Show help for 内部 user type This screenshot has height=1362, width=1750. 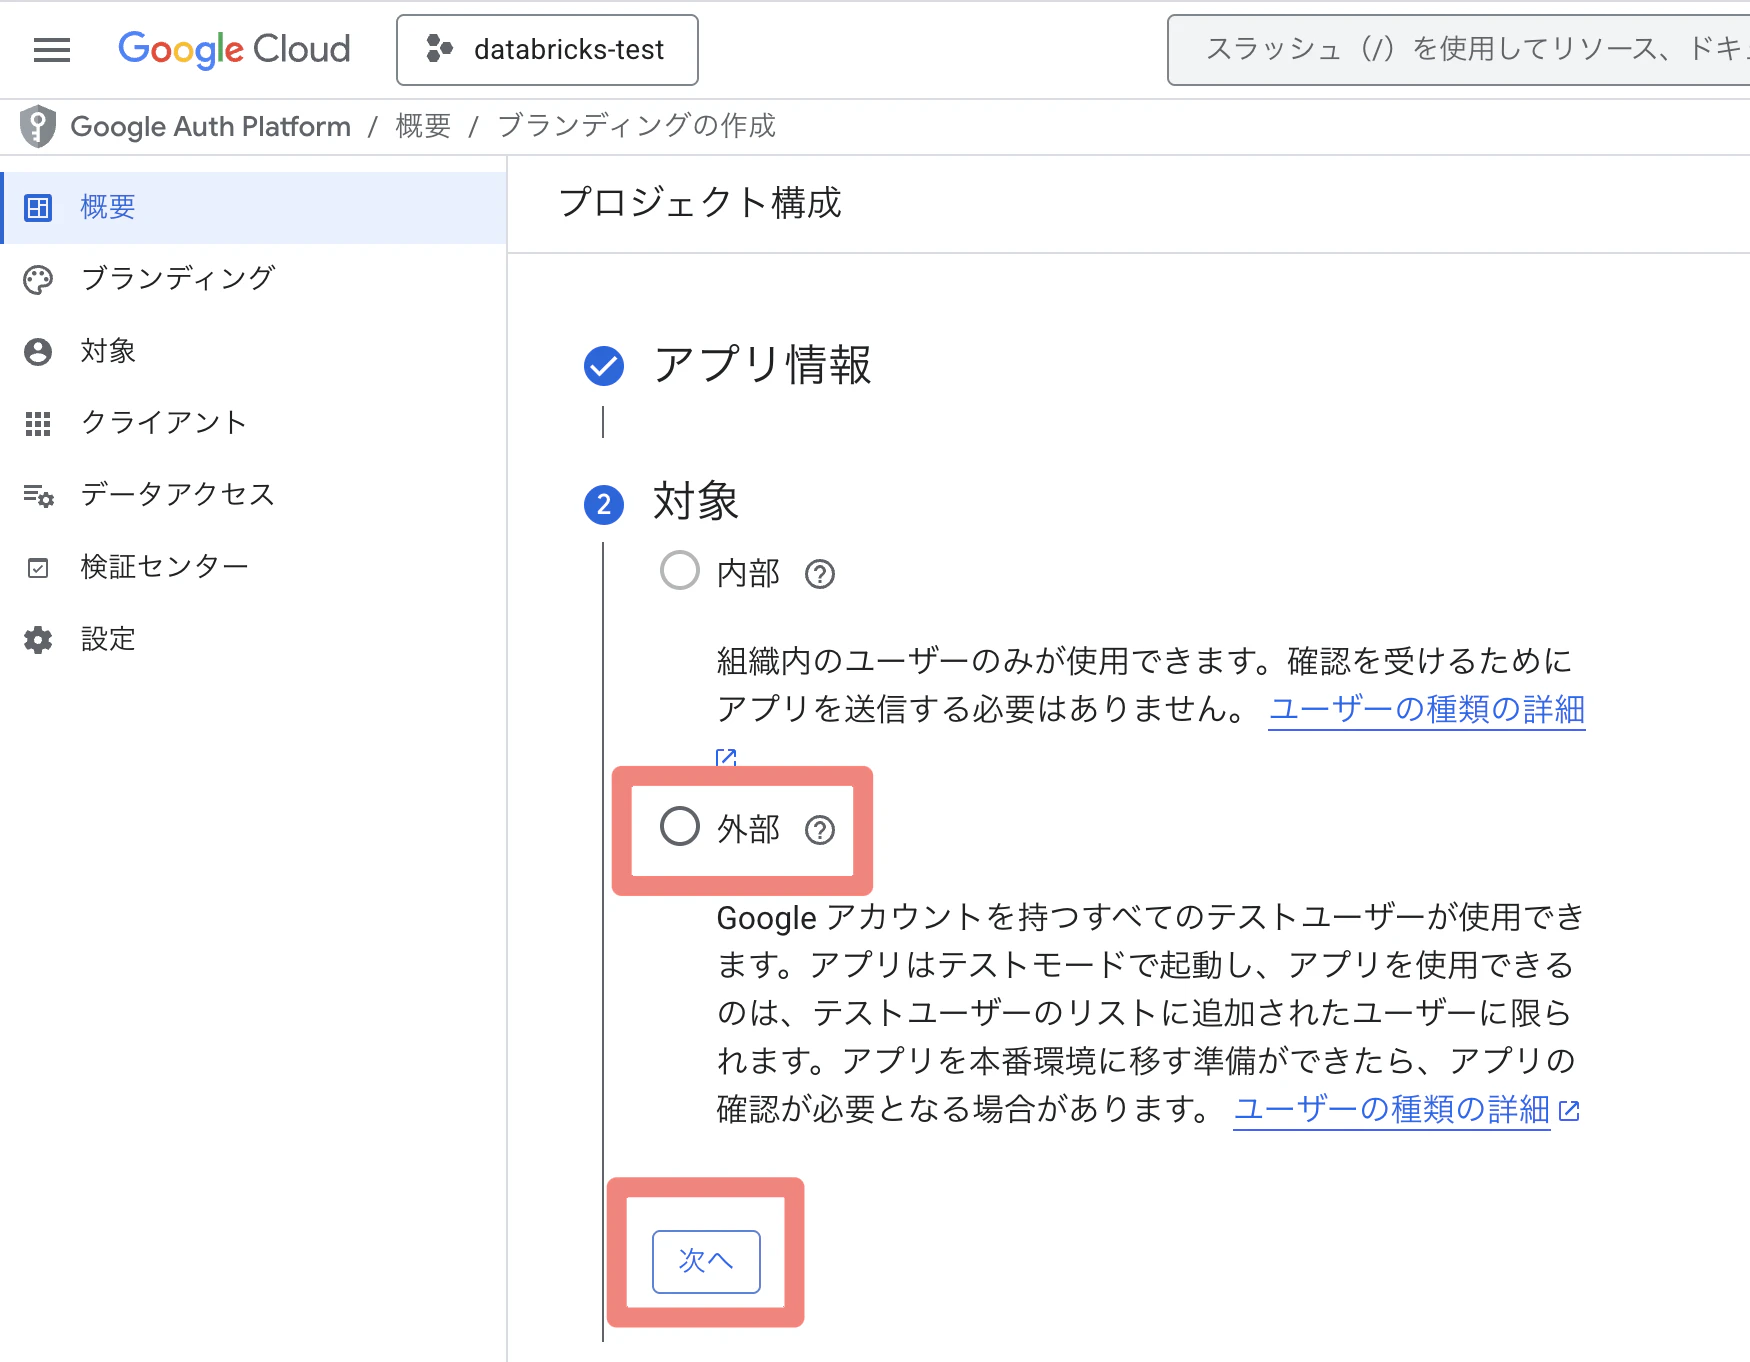pos(820,574)
